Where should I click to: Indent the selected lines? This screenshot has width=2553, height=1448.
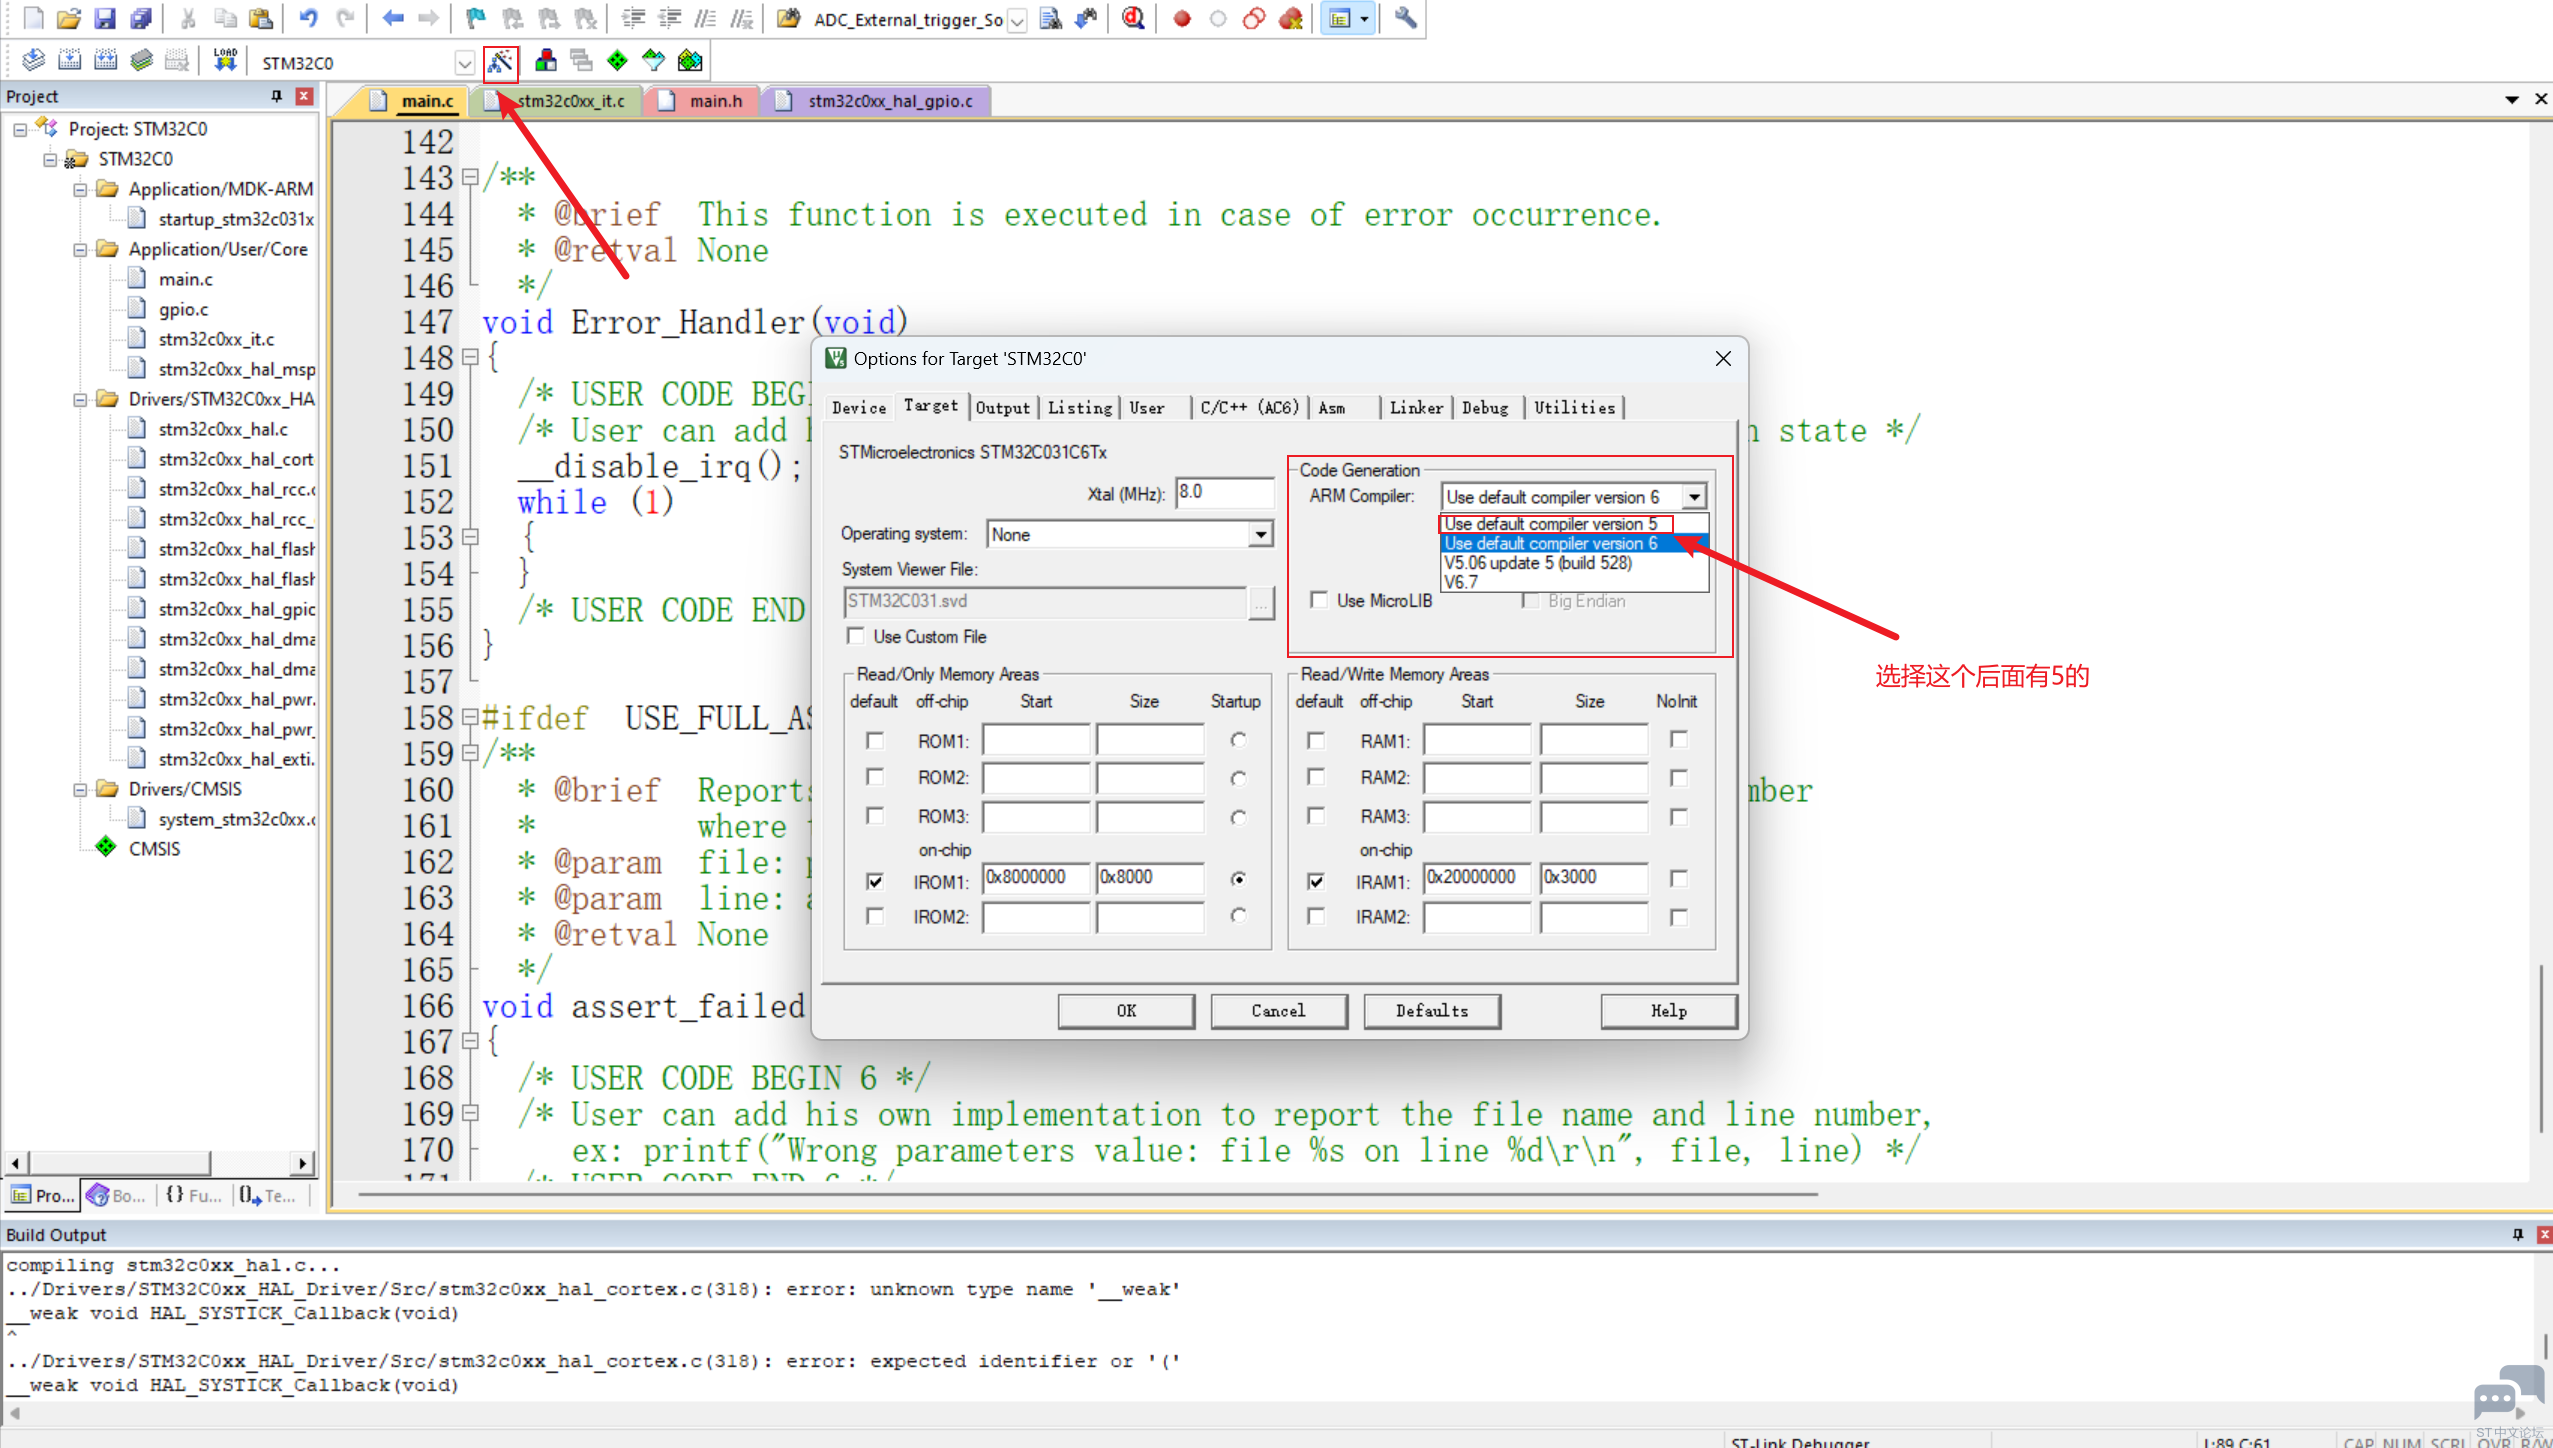[633, 18]
